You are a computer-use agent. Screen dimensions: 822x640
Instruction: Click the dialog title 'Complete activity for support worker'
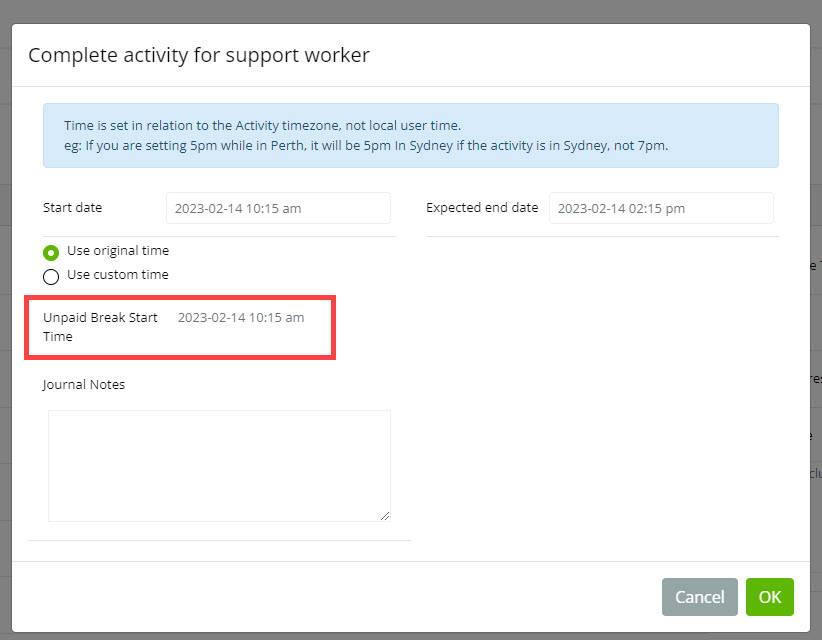point(199,55)
